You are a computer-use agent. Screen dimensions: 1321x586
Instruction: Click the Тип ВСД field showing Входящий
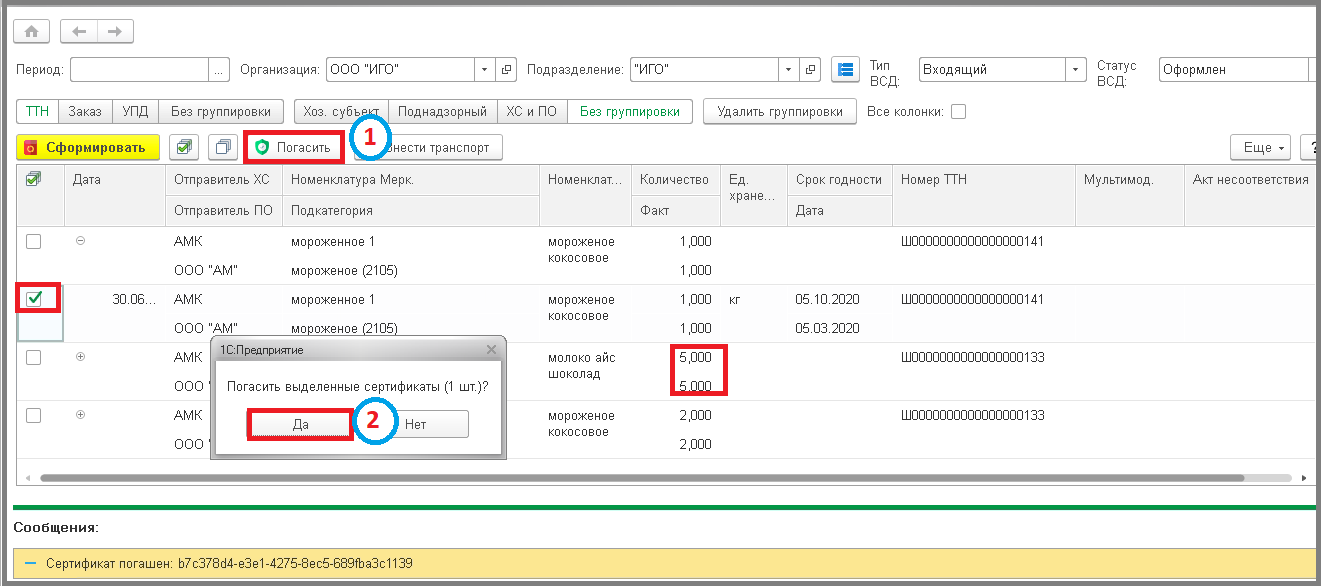click(993, 69)
